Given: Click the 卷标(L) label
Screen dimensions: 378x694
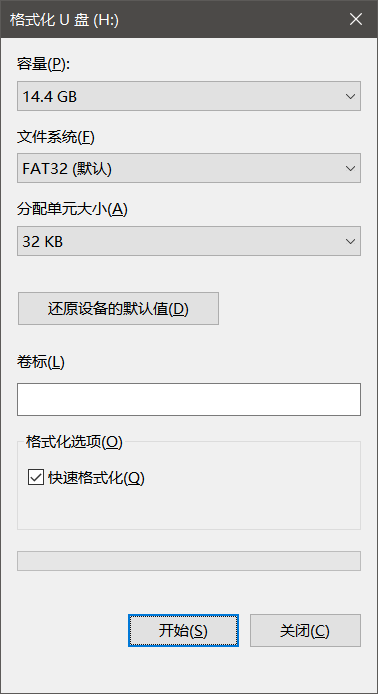Looking at the screenshot, I should click(x=41, y=362).
